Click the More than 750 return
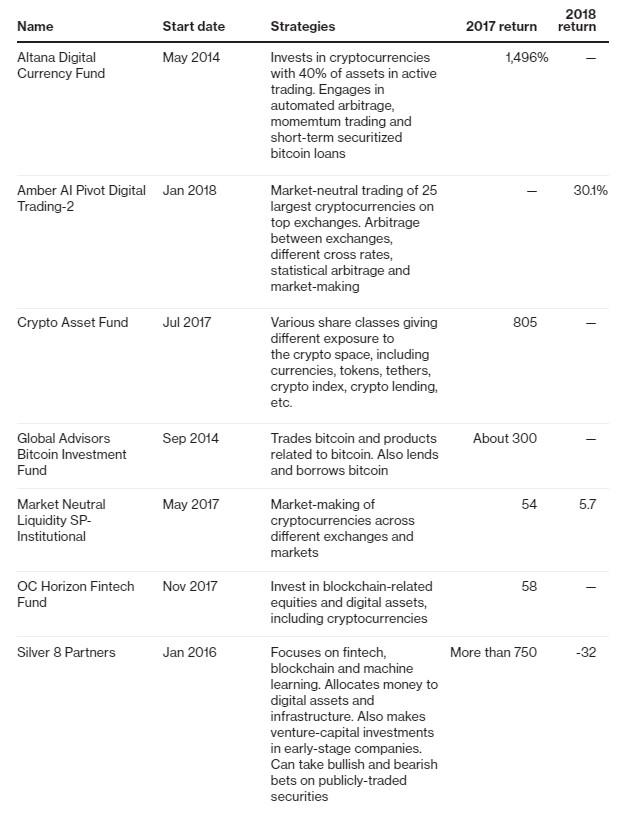Viewport: 621px width, 813px height. pyautogui.click(x=493, y=652)
